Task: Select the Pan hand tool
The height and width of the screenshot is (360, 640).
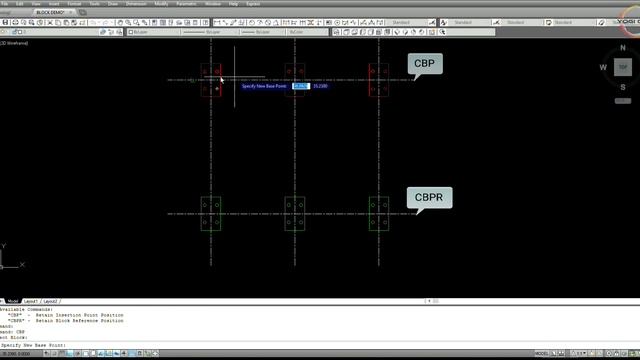Action: (x=120, y=22)
